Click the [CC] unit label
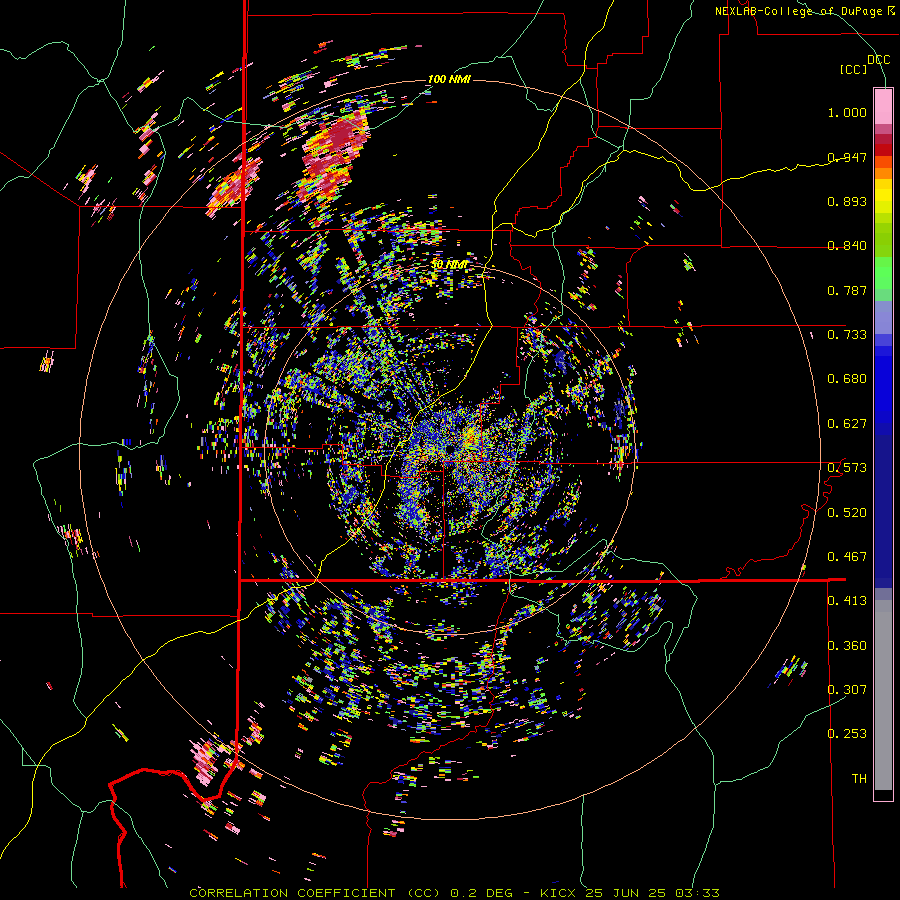Screen dimensions: 900x900 pyautogui.click(x=854, y=69)
